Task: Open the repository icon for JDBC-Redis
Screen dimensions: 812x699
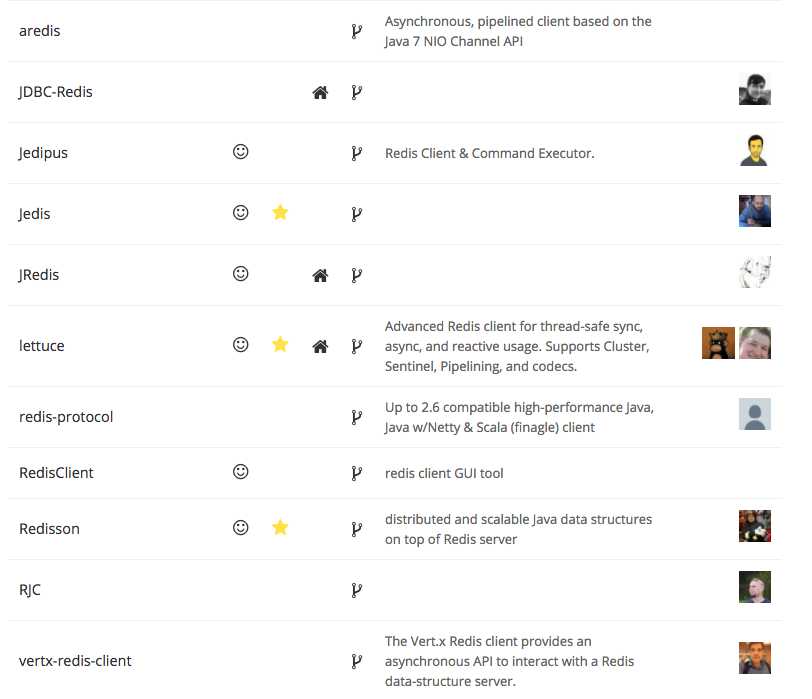Action: click(x=356, y=92)
